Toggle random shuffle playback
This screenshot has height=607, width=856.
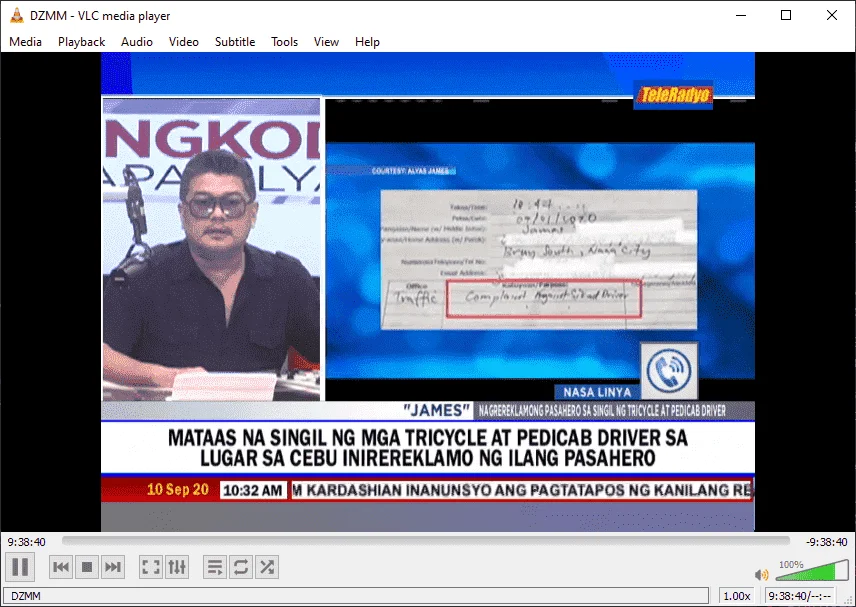coord(267,567)
